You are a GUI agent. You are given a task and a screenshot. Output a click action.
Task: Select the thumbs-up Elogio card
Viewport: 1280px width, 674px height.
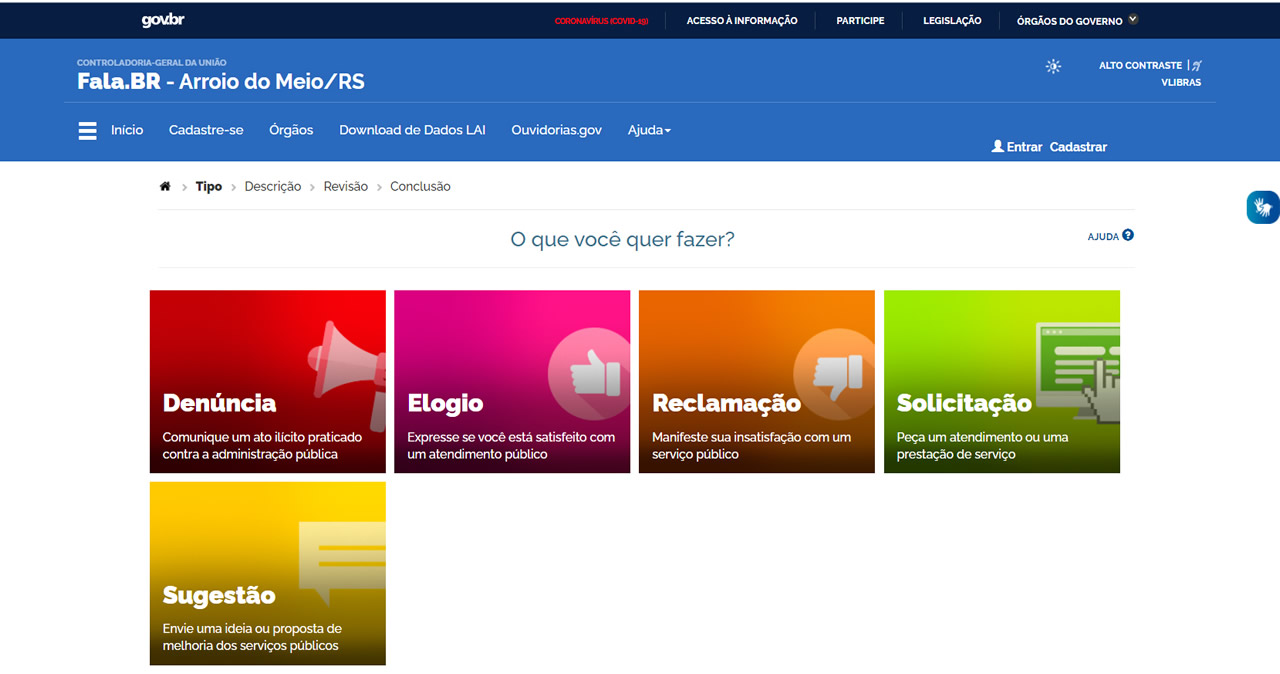coord(512,381)
